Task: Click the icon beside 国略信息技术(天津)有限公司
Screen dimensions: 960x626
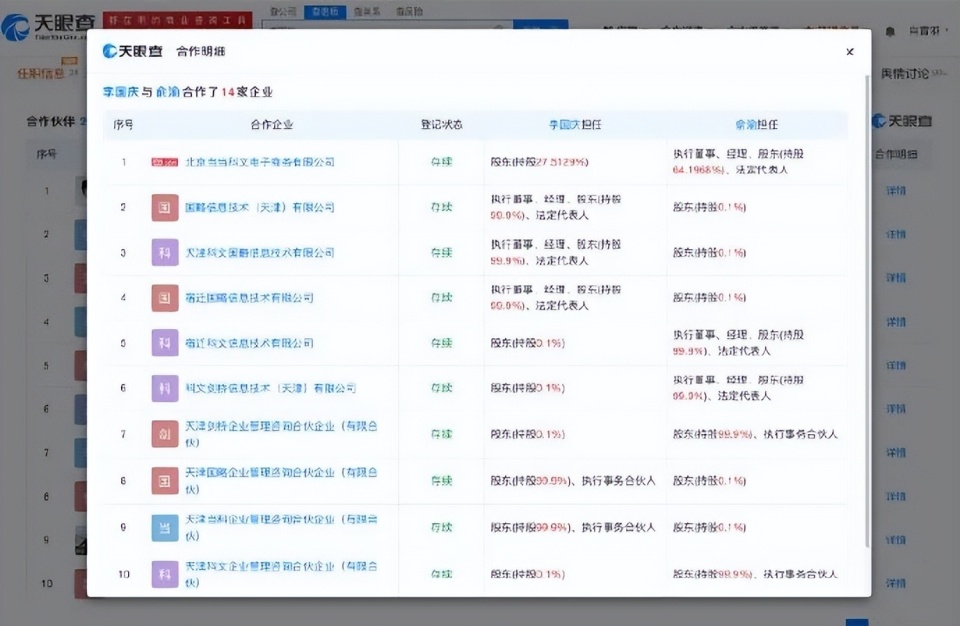Action: (165, 208)
